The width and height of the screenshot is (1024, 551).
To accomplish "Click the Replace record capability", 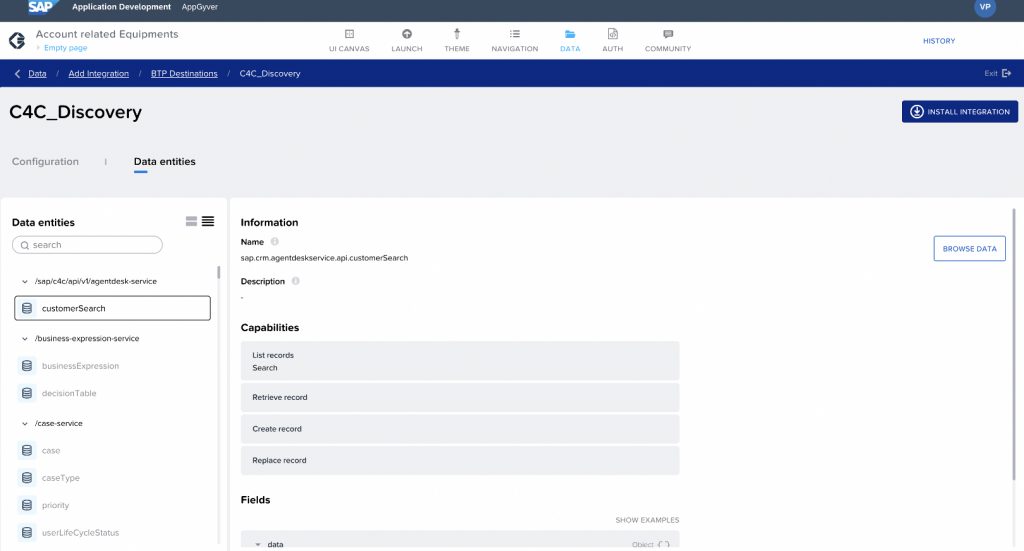I will point(460,460).
